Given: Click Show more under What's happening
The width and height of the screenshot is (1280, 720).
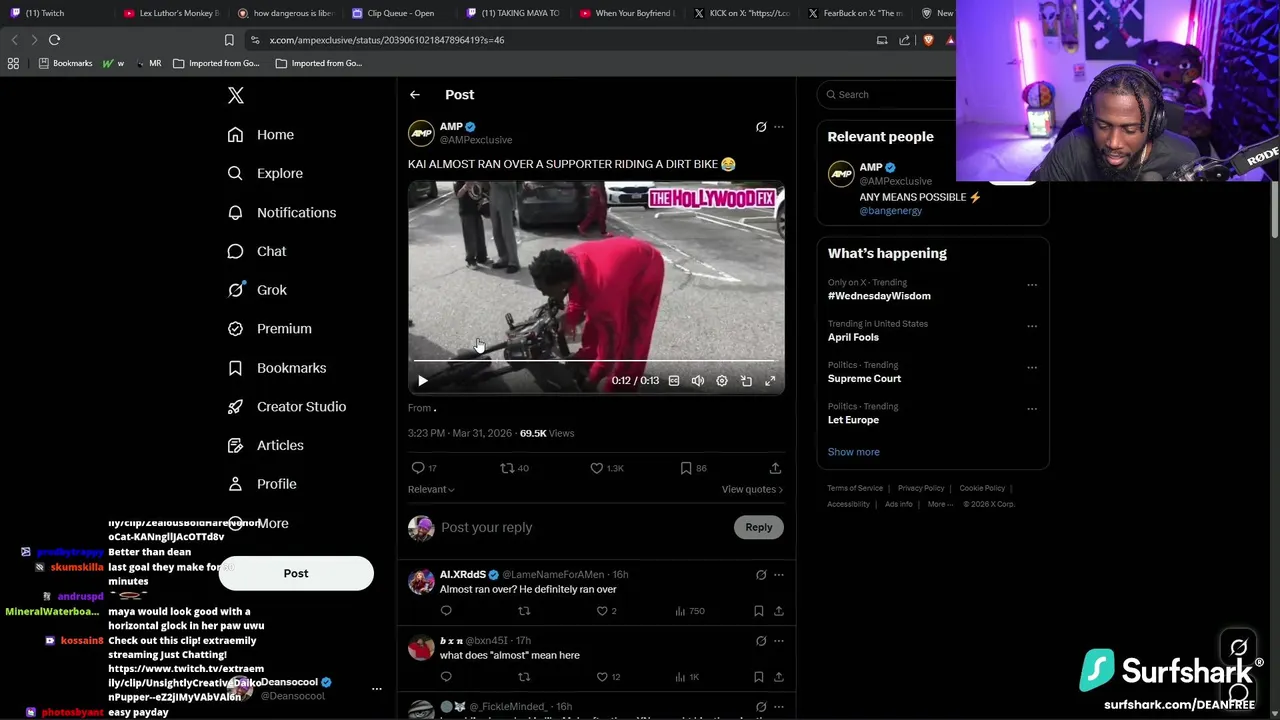Looking at the screenshot, I should 853,452.
